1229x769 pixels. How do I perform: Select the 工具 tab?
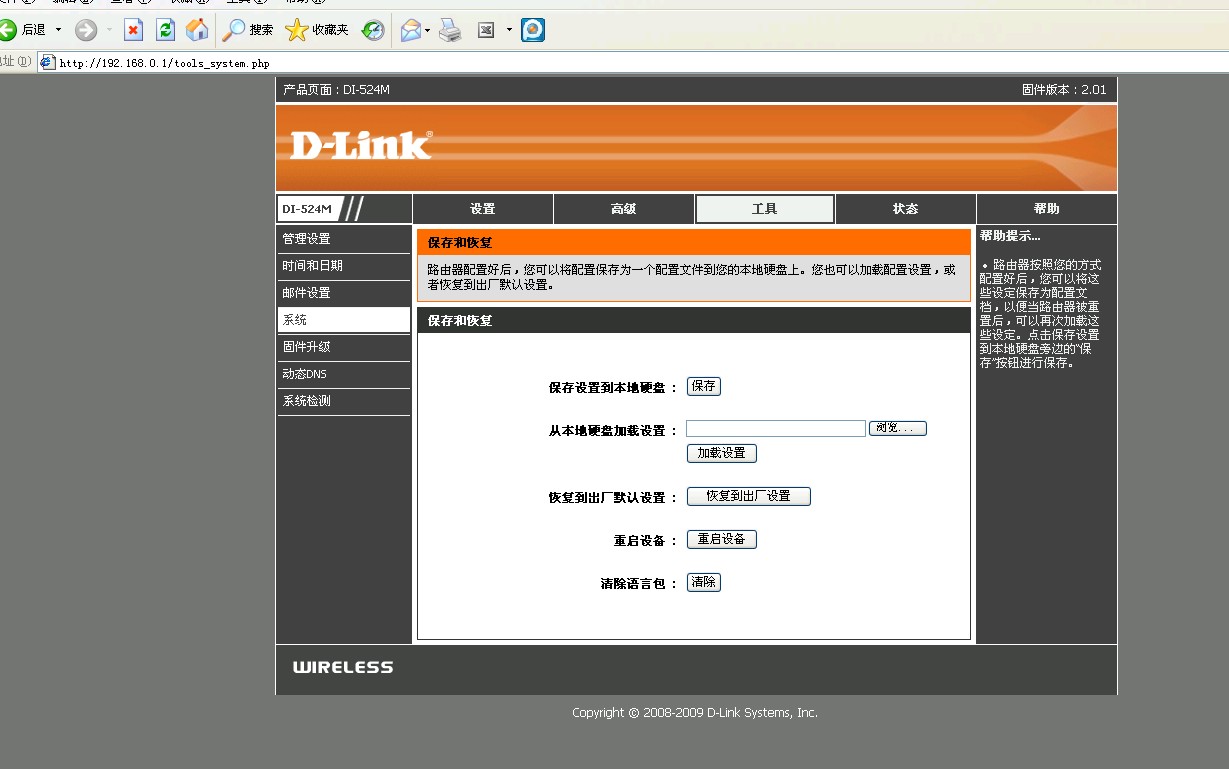[765, 209]
